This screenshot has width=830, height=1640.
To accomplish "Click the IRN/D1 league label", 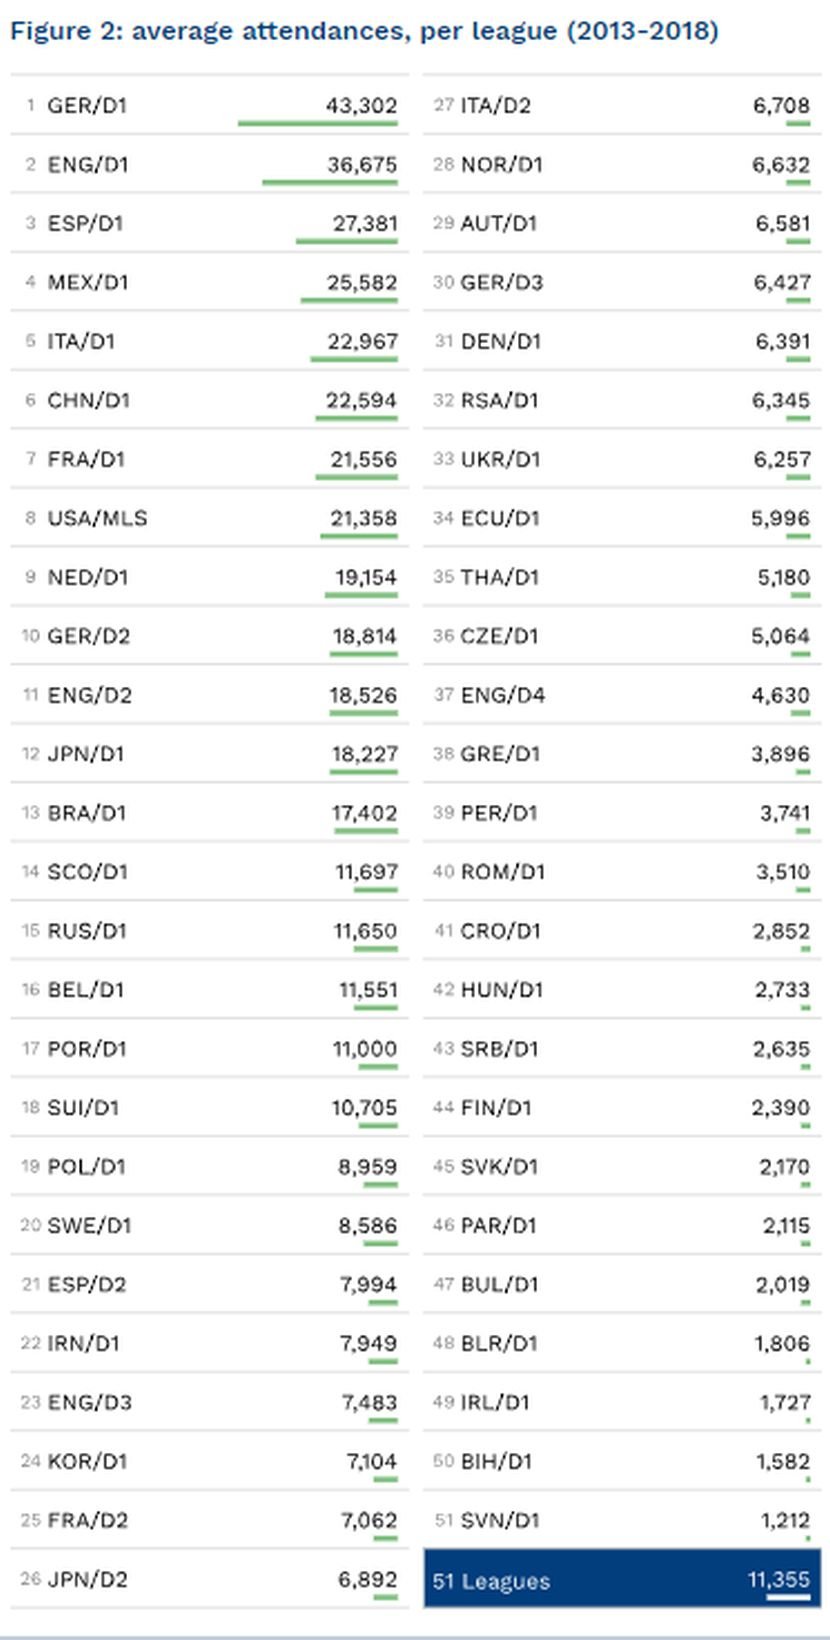I will pos(83,1343).
